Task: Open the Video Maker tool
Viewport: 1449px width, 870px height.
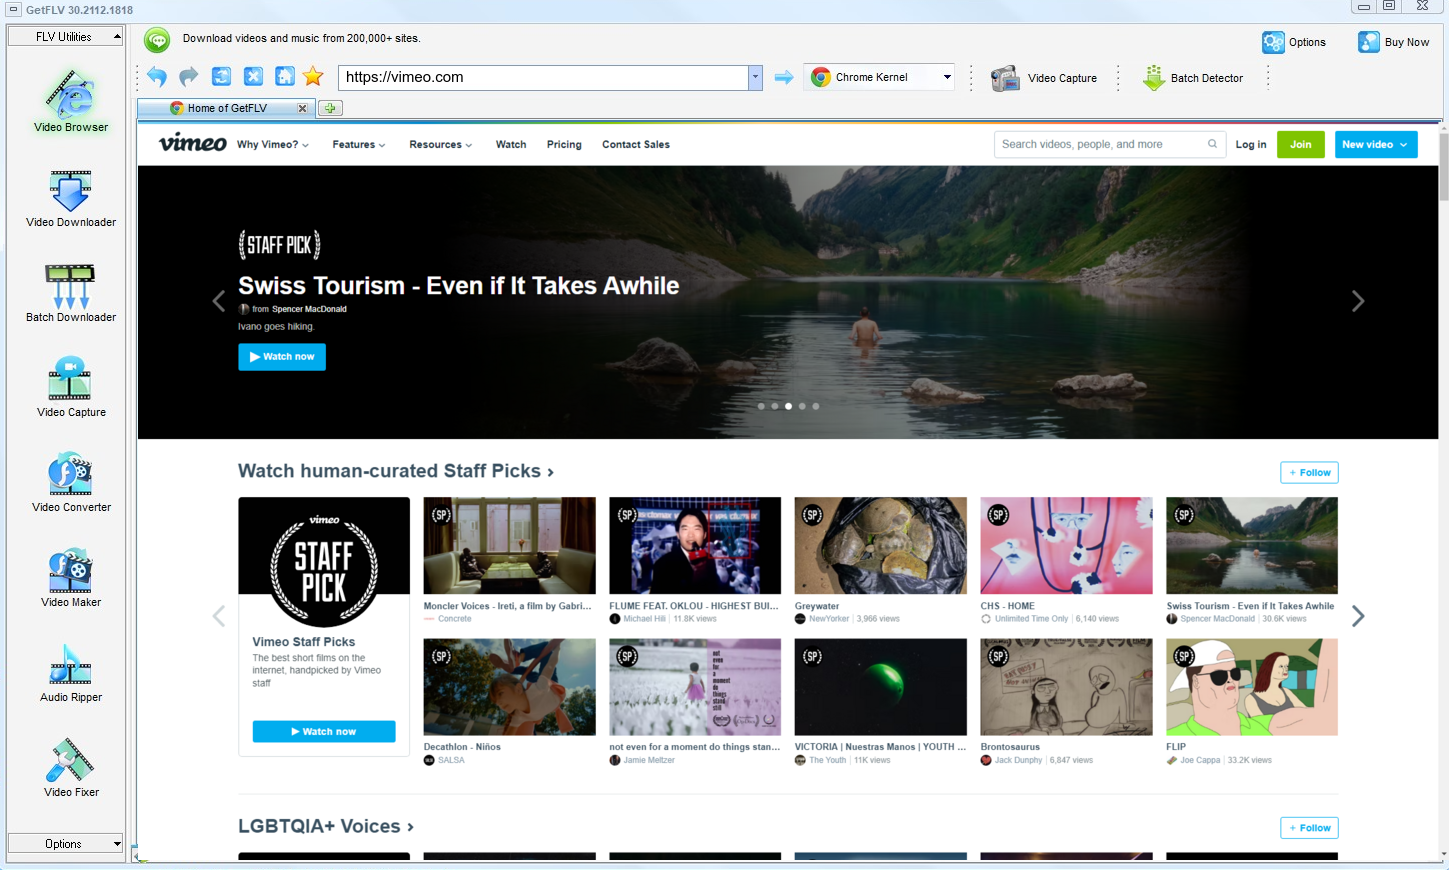Action: click(71, 577)
